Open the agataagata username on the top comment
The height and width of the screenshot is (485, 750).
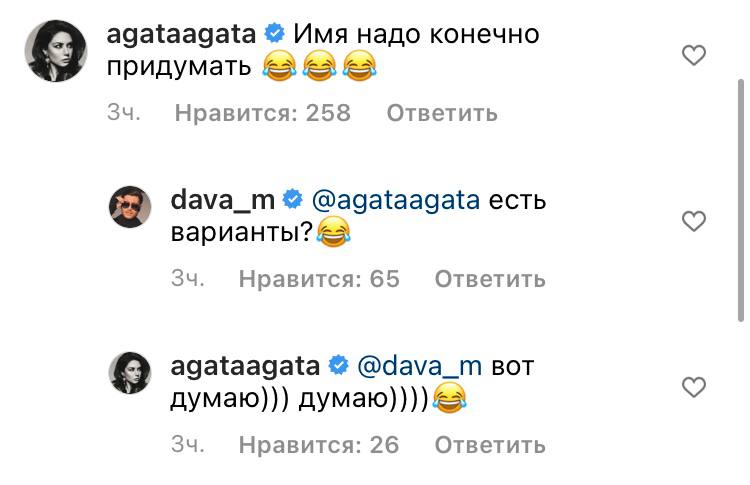point(181,35)
